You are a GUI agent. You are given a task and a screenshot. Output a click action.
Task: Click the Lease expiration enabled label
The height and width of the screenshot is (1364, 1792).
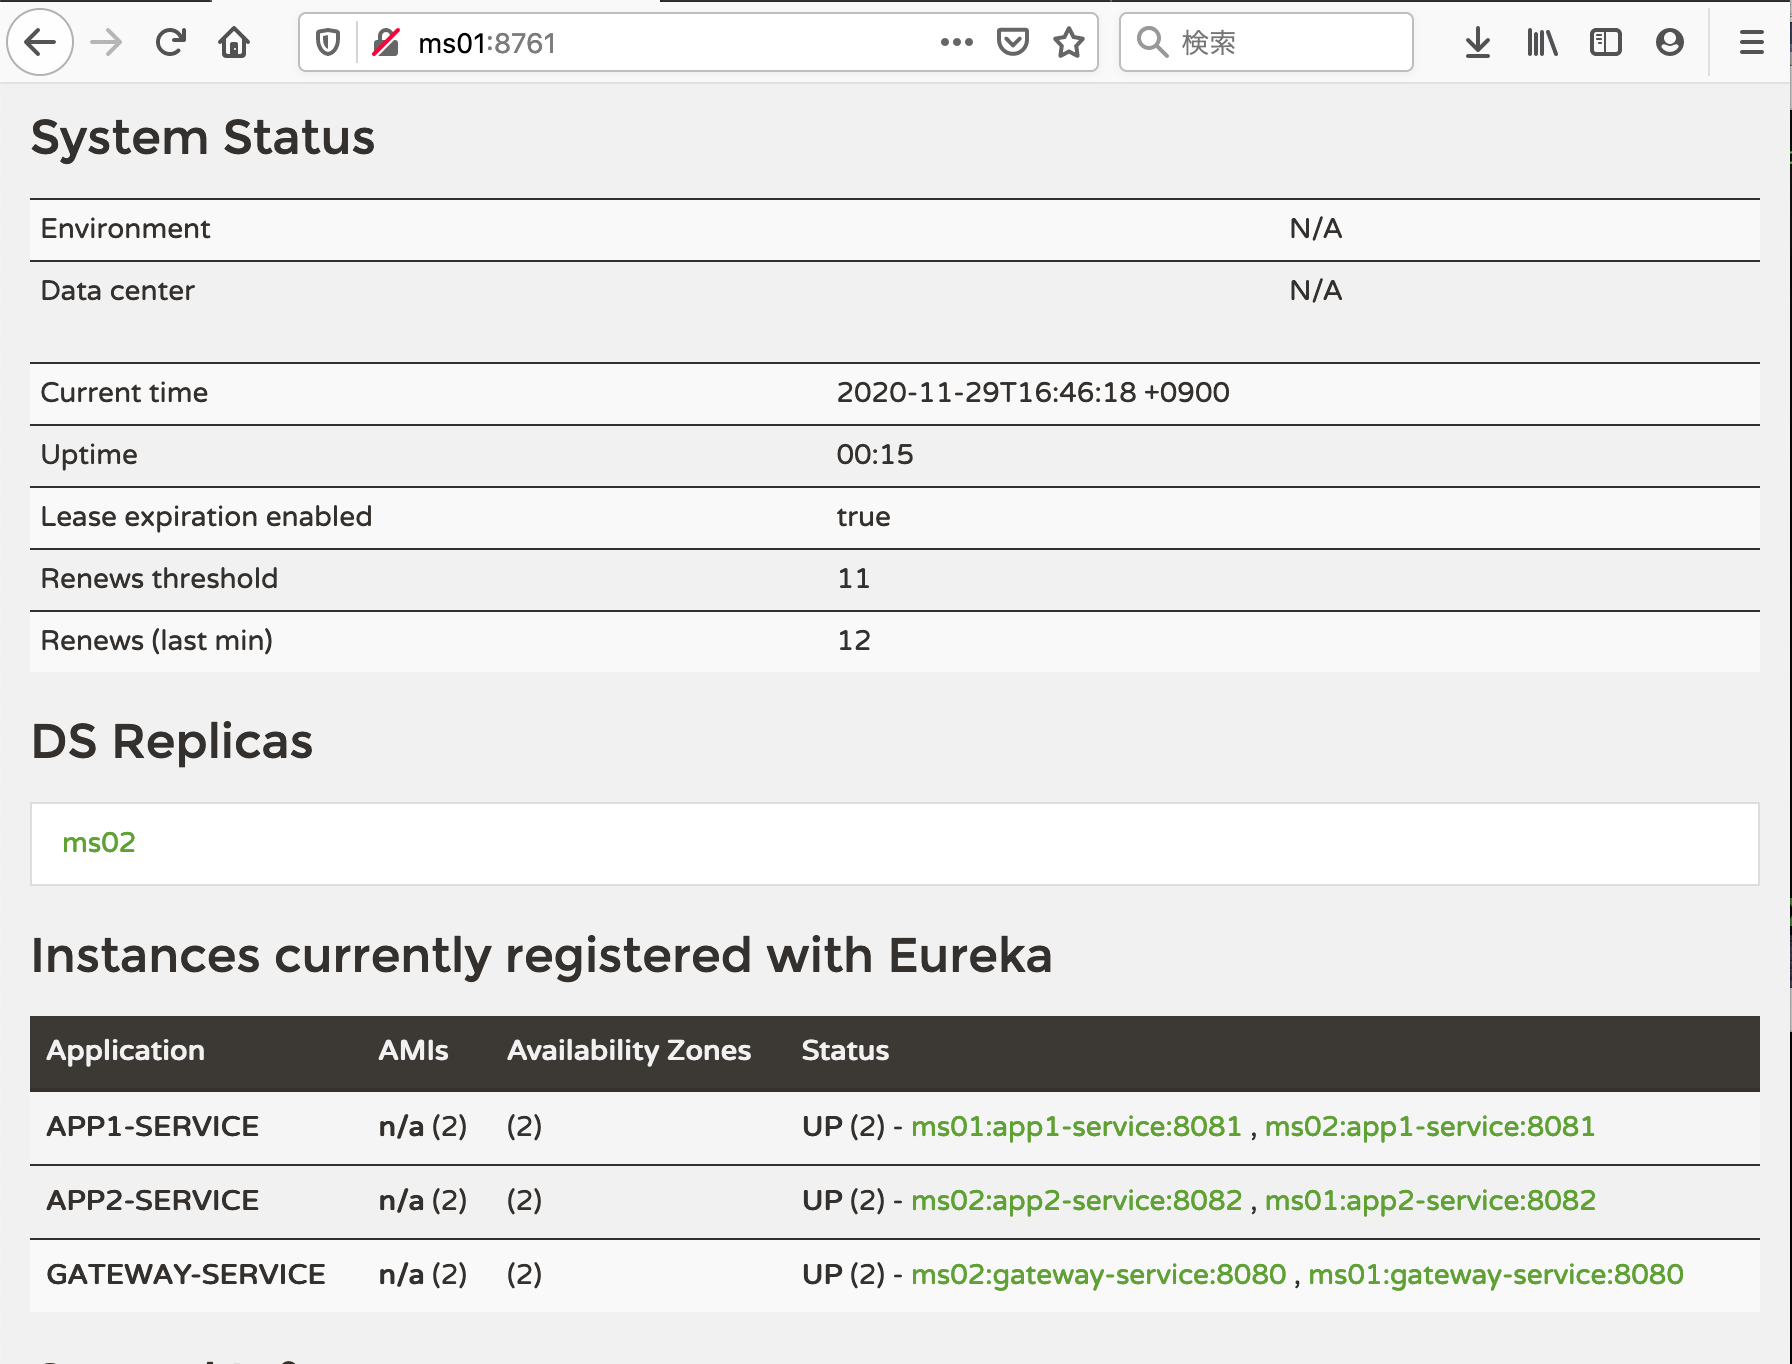pos(206,516)
